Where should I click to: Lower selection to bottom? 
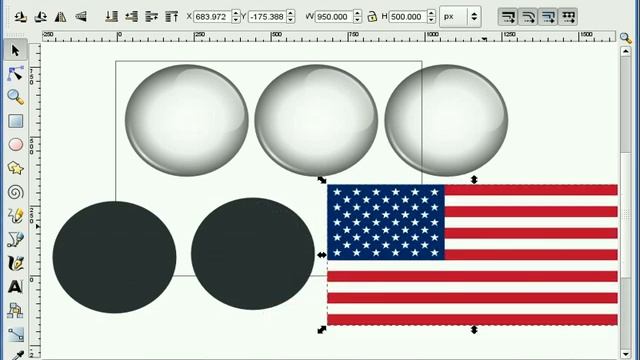coord(111,17)
